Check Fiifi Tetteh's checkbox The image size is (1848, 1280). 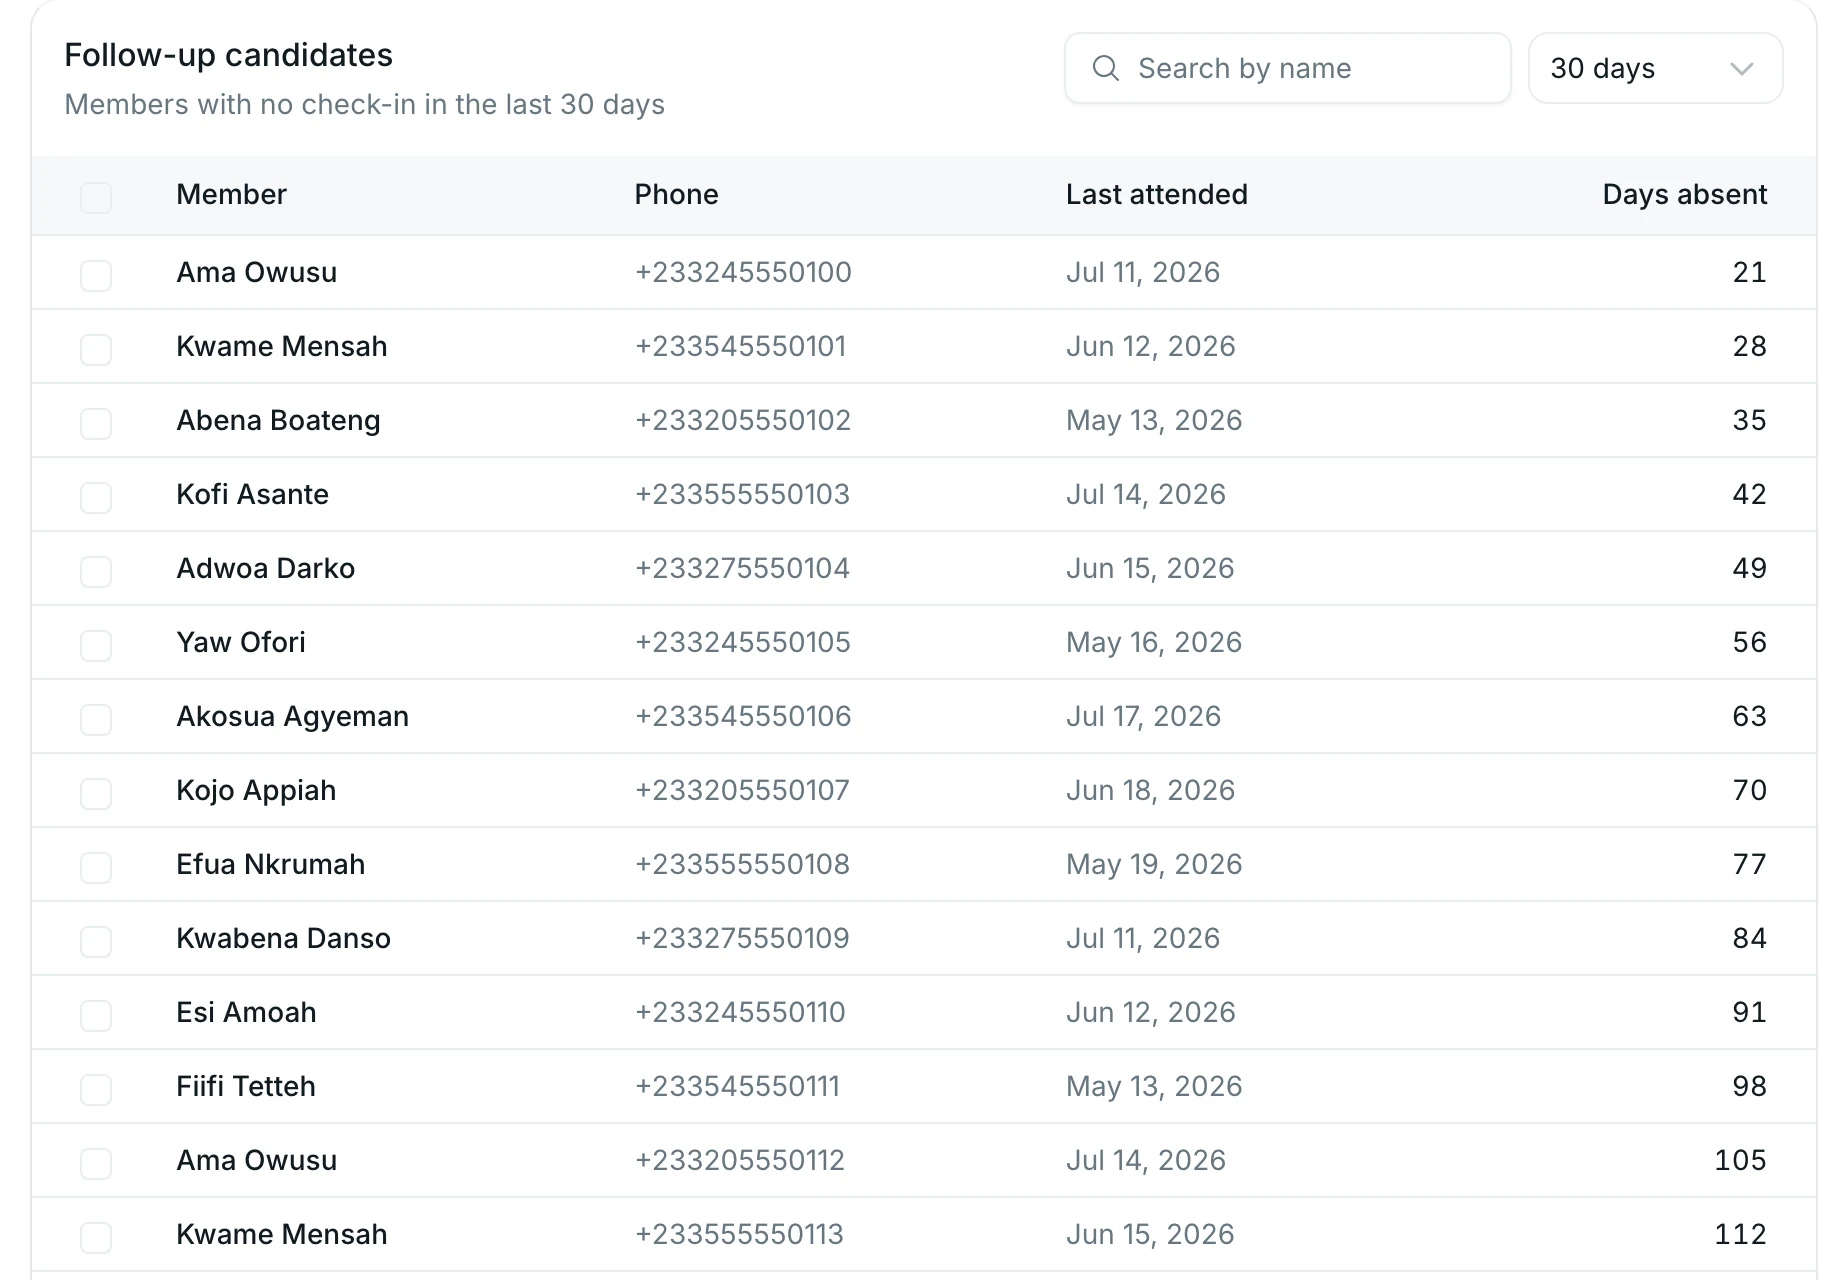coord(96,1089)
